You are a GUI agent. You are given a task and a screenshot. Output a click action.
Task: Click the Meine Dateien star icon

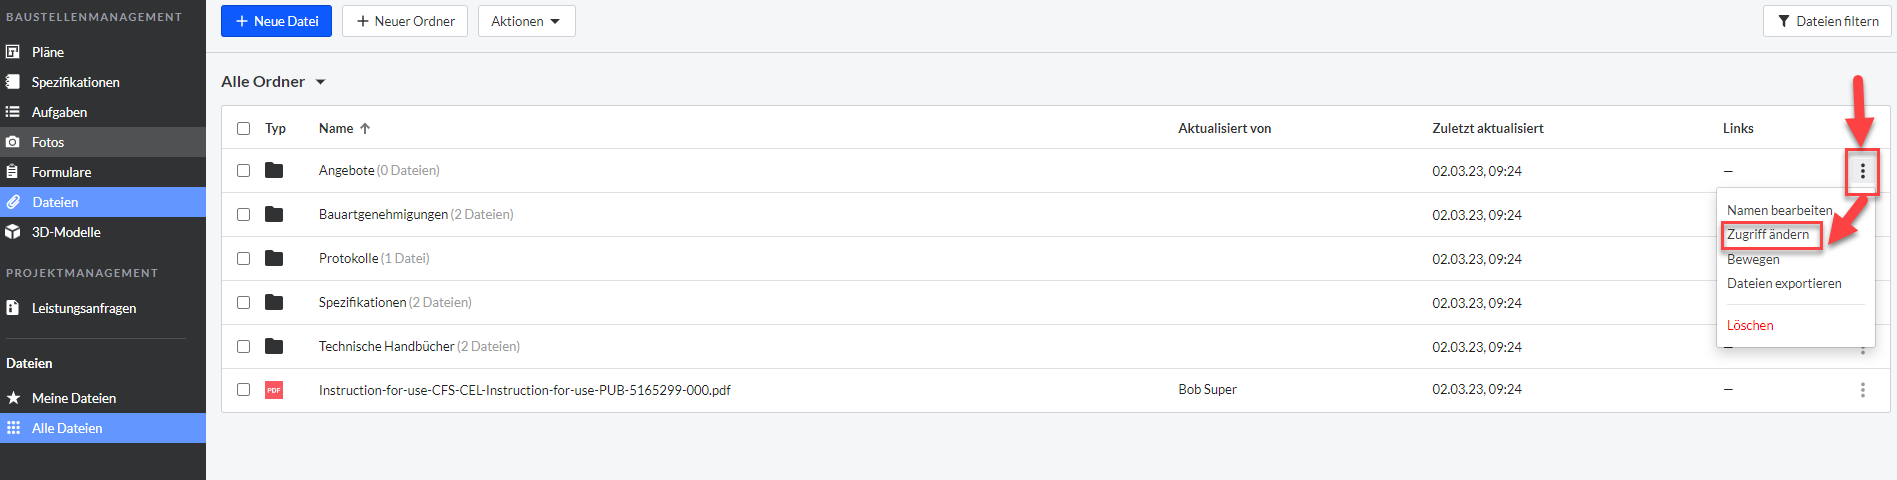(13, 398)
